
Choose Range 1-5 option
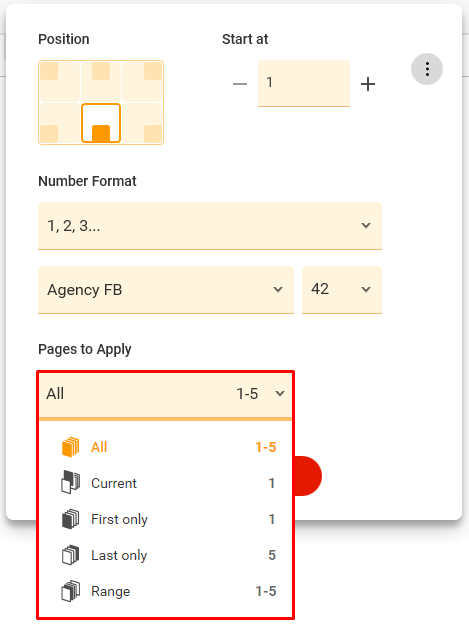(165, 591)
